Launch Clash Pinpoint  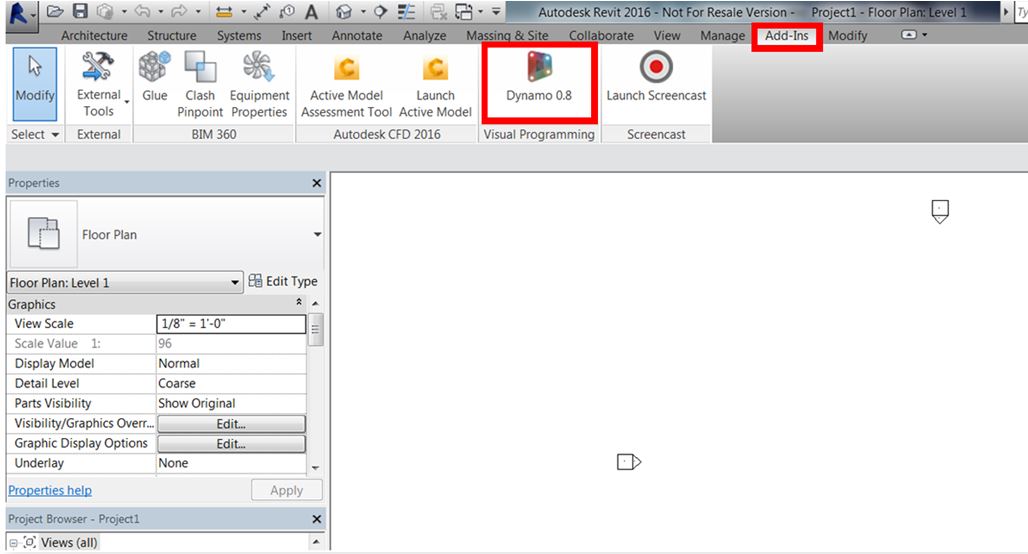coord(200,85)
